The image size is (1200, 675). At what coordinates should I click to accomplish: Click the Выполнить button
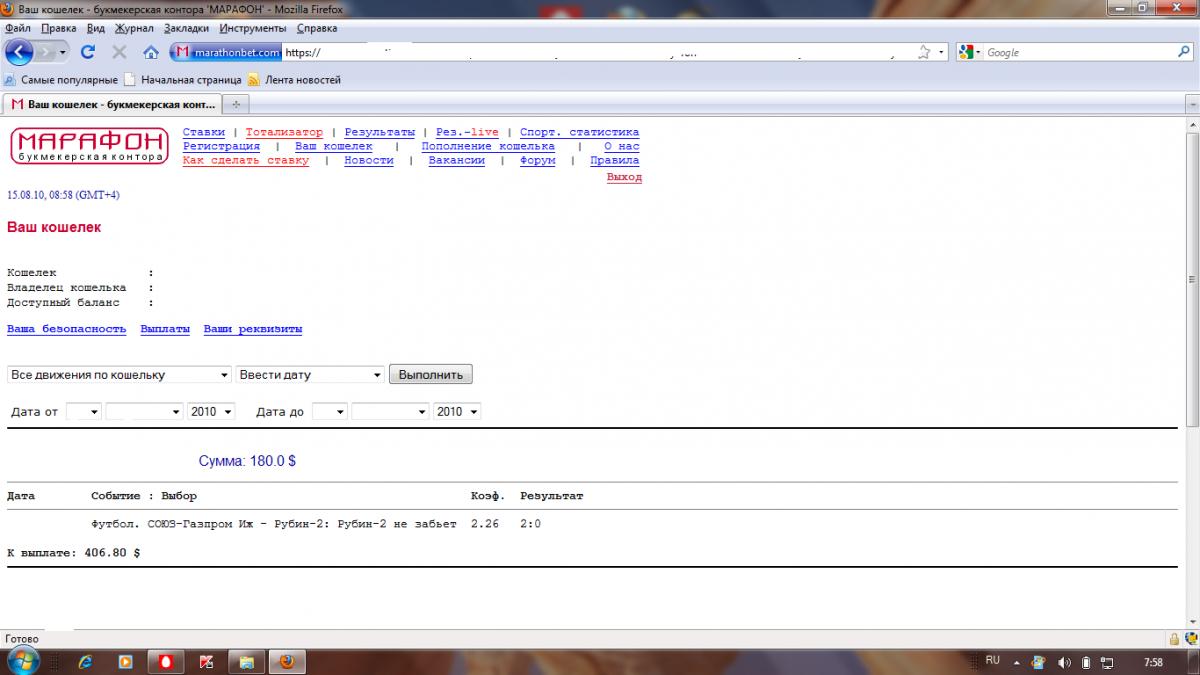(430, 375)
